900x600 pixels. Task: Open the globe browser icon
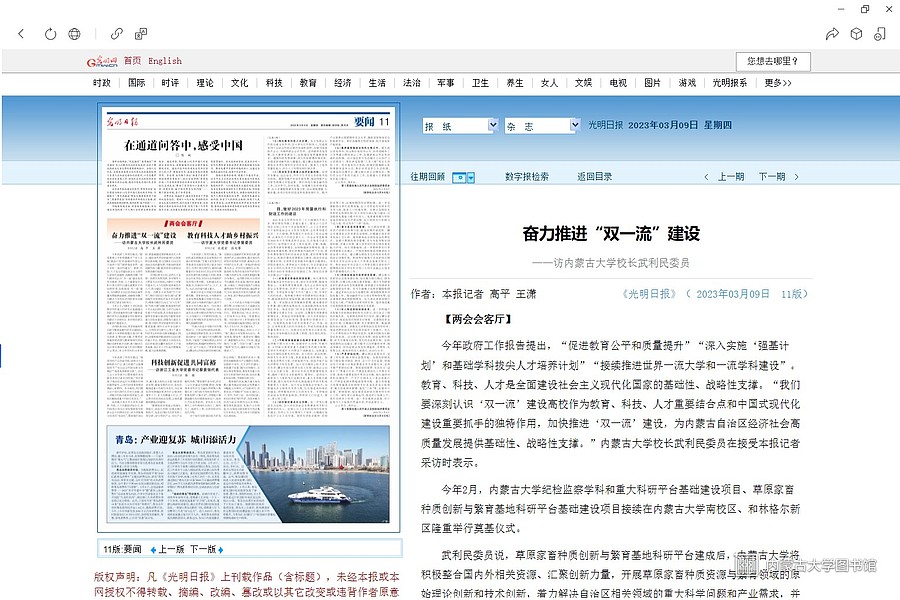(x=75, y=34)
